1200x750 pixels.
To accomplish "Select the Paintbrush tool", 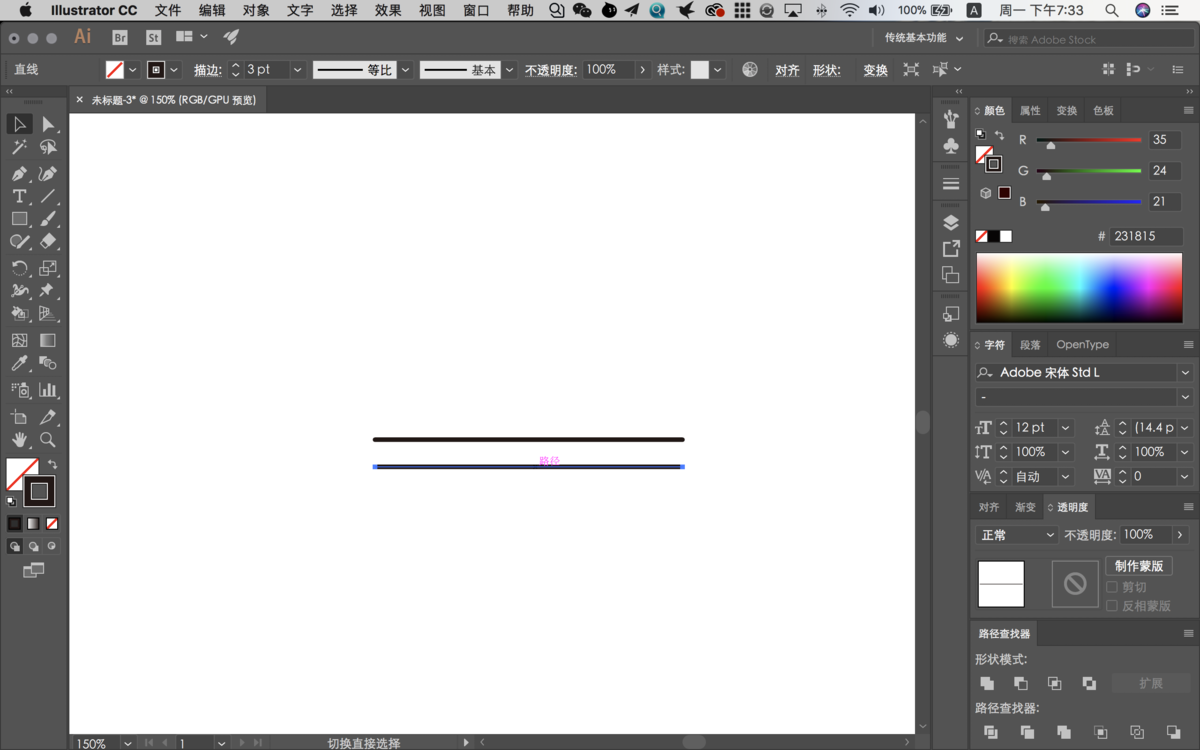I will tap(47, 219).
